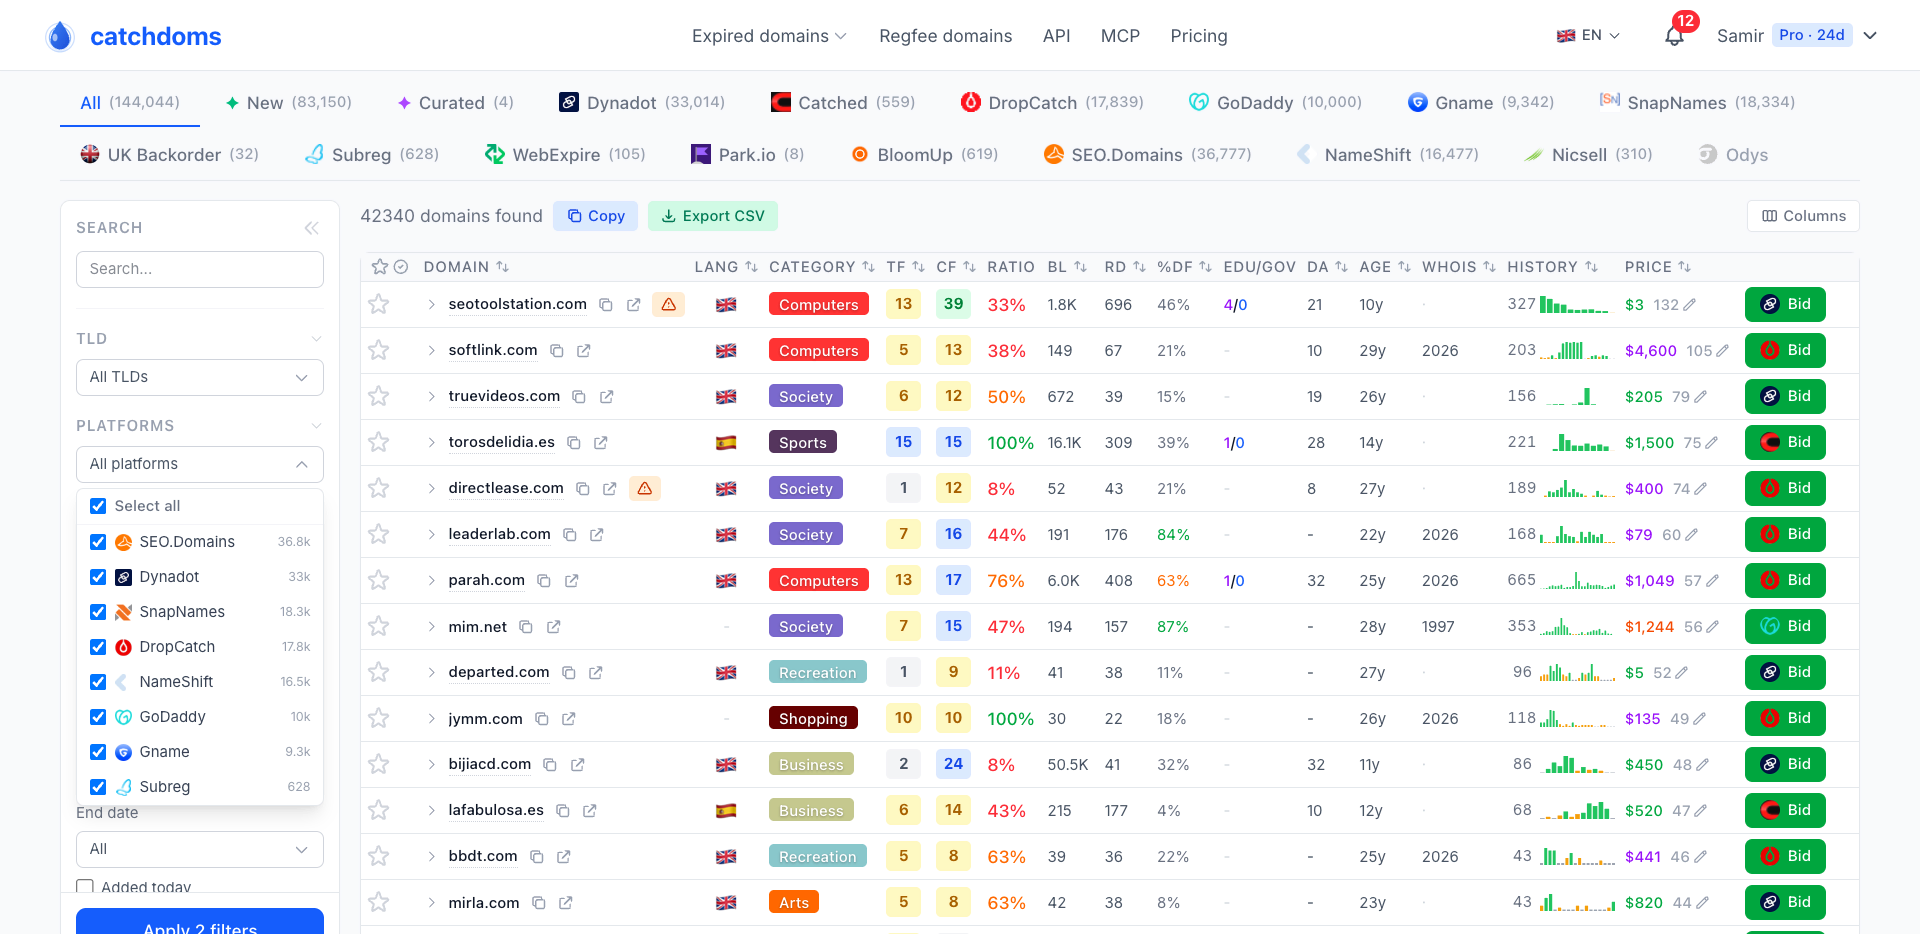Screen dimensions: 1920x934
Task: Open parah.com external link icon
Action: pyautogui.click(x=571, y=581)
